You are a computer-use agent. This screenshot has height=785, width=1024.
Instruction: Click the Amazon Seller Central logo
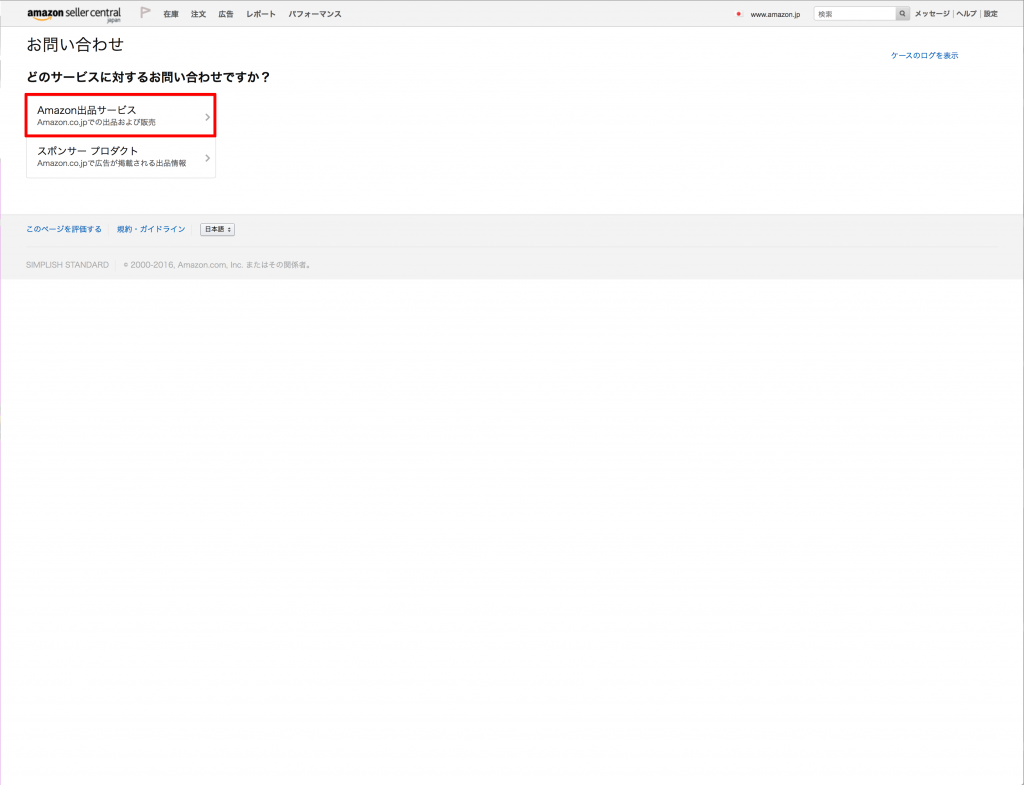74,14
